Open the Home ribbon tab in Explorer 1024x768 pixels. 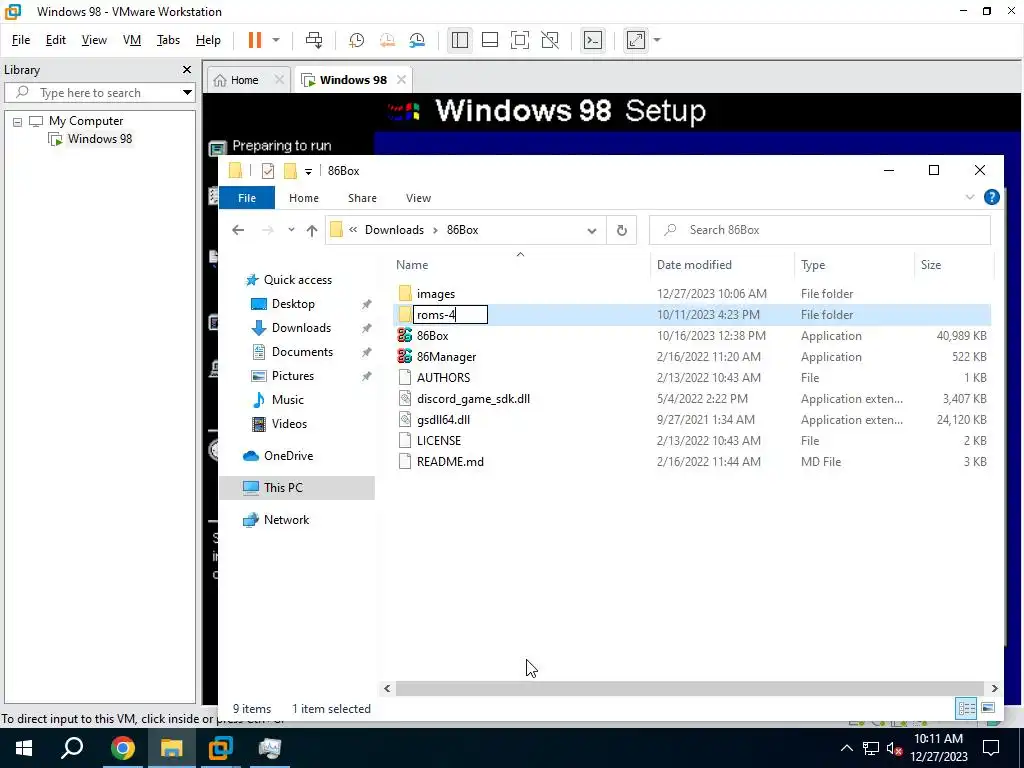point(304,198)
